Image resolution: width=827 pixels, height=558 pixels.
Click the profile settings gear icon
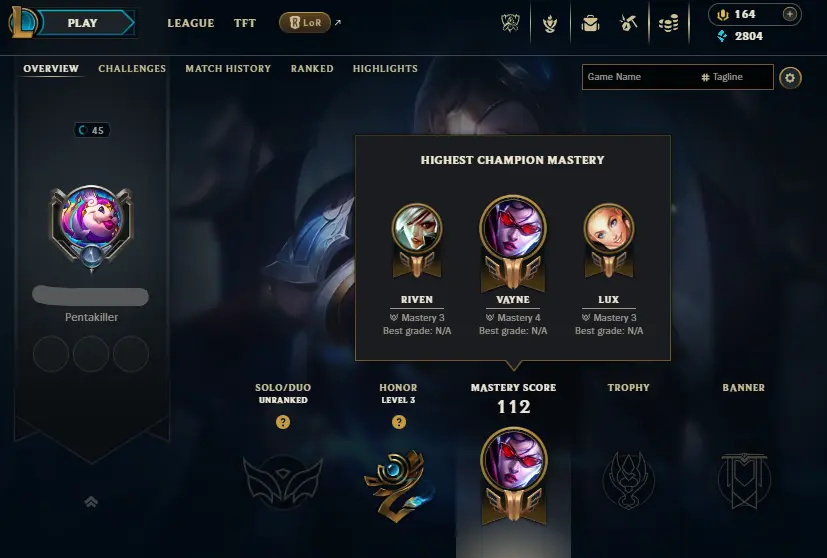point(790,78)
